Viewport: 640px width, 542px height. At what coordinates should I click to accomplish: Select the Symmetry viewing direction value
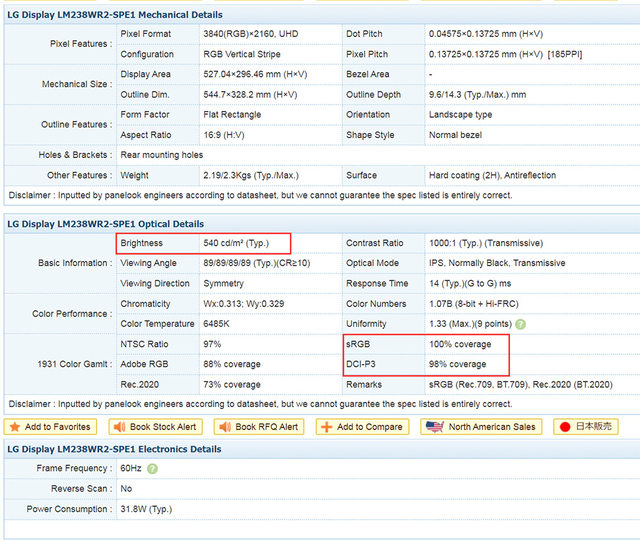pos(223,284)
